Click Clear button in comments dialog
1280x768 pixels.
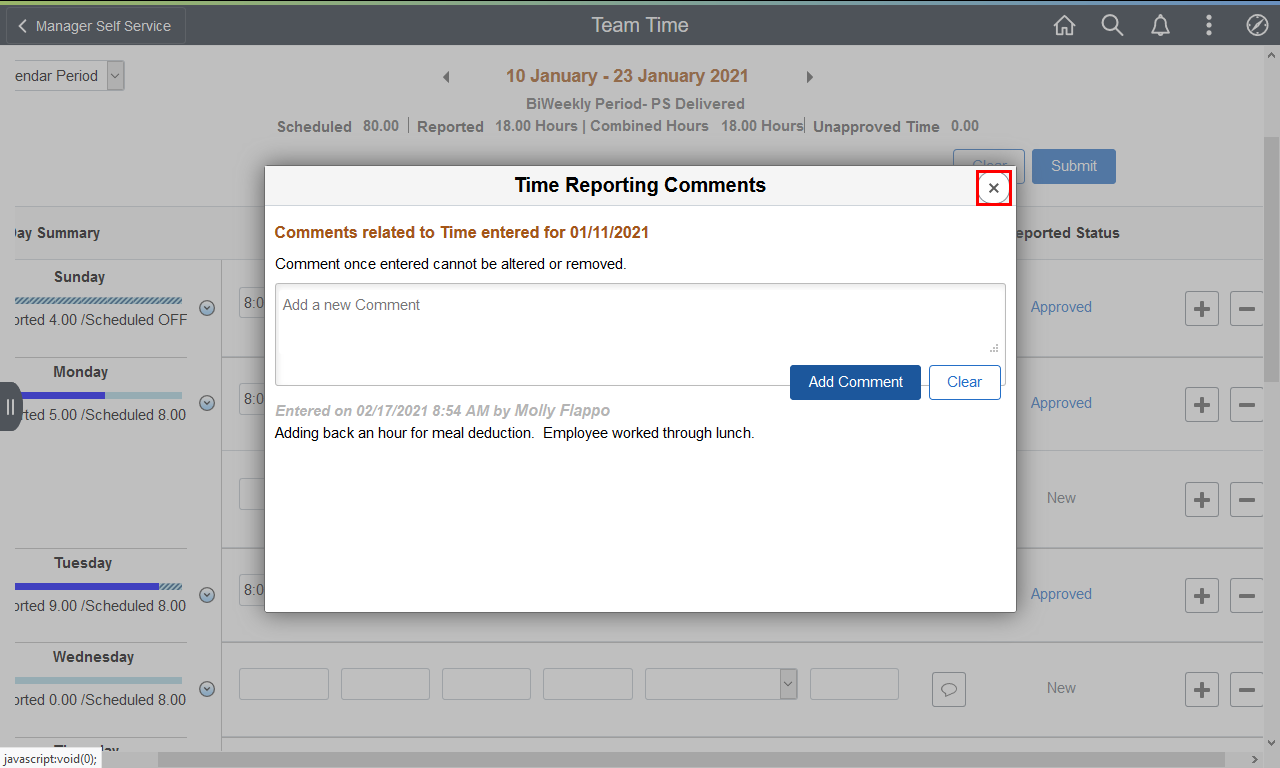click(x=964, y=382)
